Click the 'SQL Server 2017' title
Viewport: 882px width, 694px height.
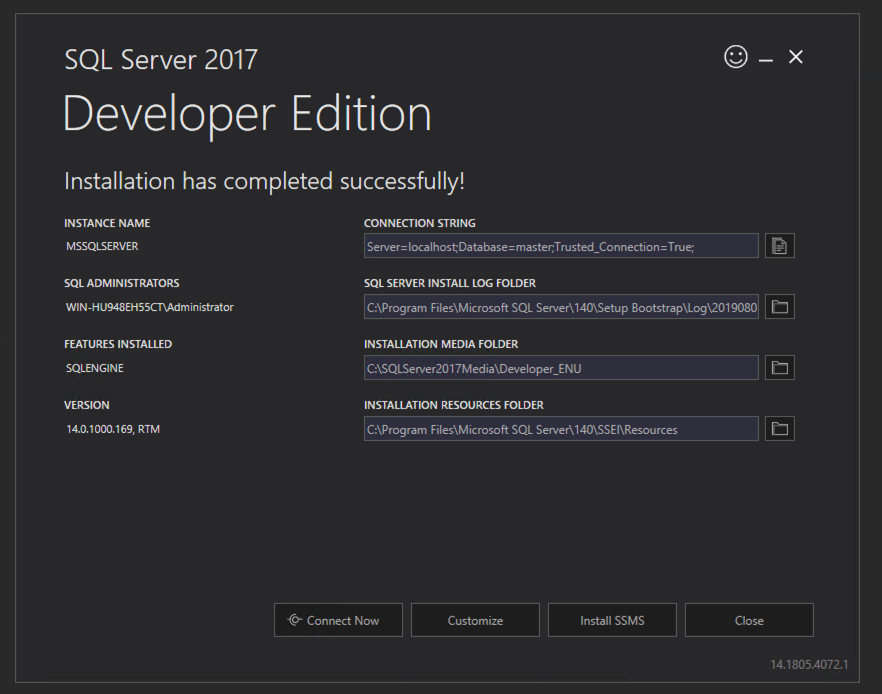161,60
